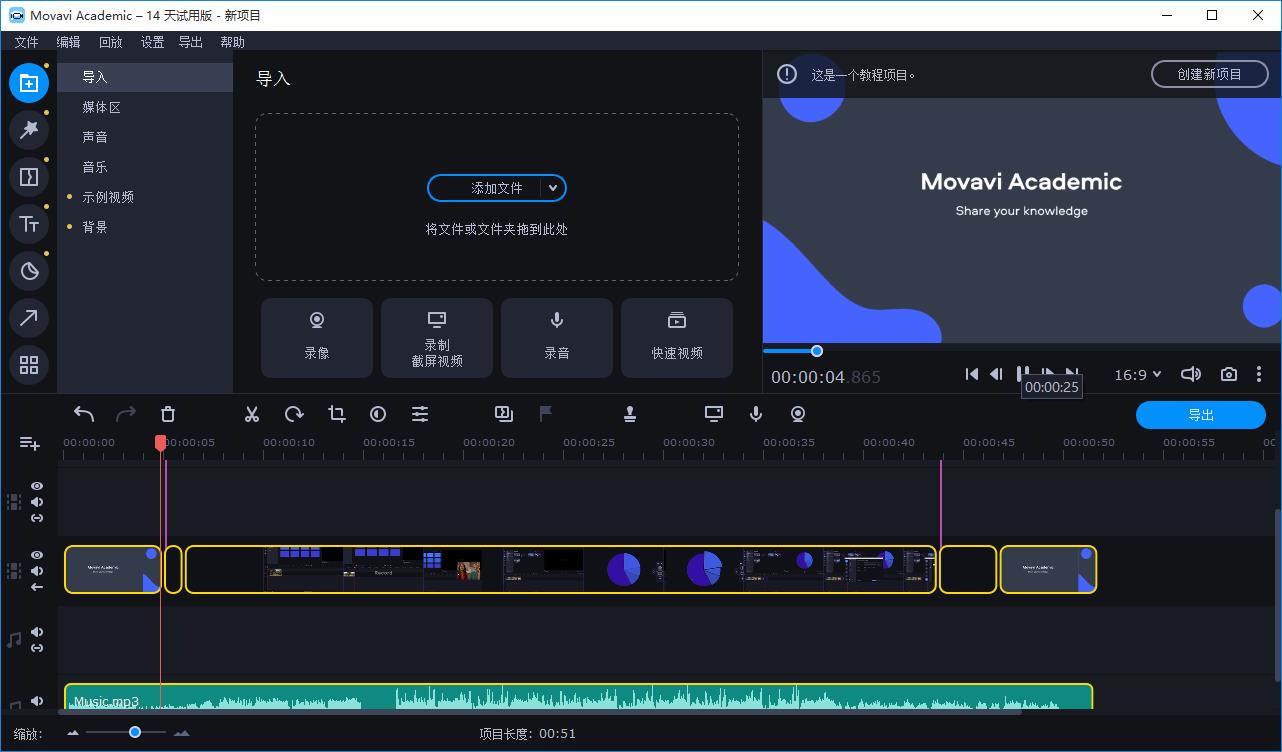Select the Music.mp3 audio clip
Screen dimensions: 1282x752
[579, 697]
